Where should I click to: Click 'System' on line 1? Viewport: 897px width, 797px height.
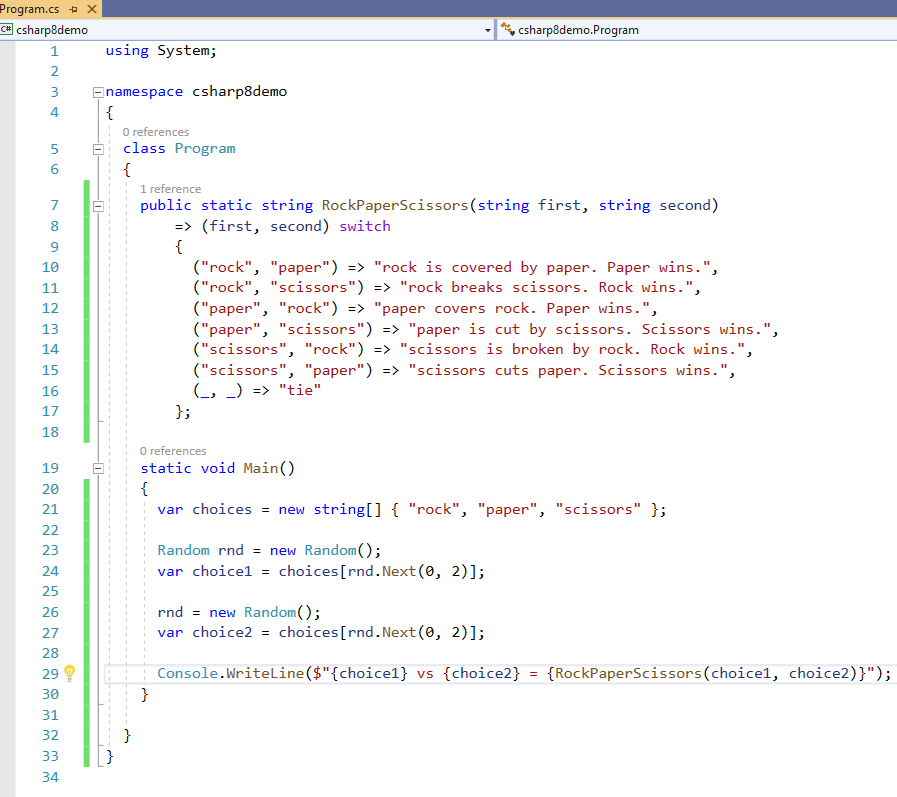(183, 50)
